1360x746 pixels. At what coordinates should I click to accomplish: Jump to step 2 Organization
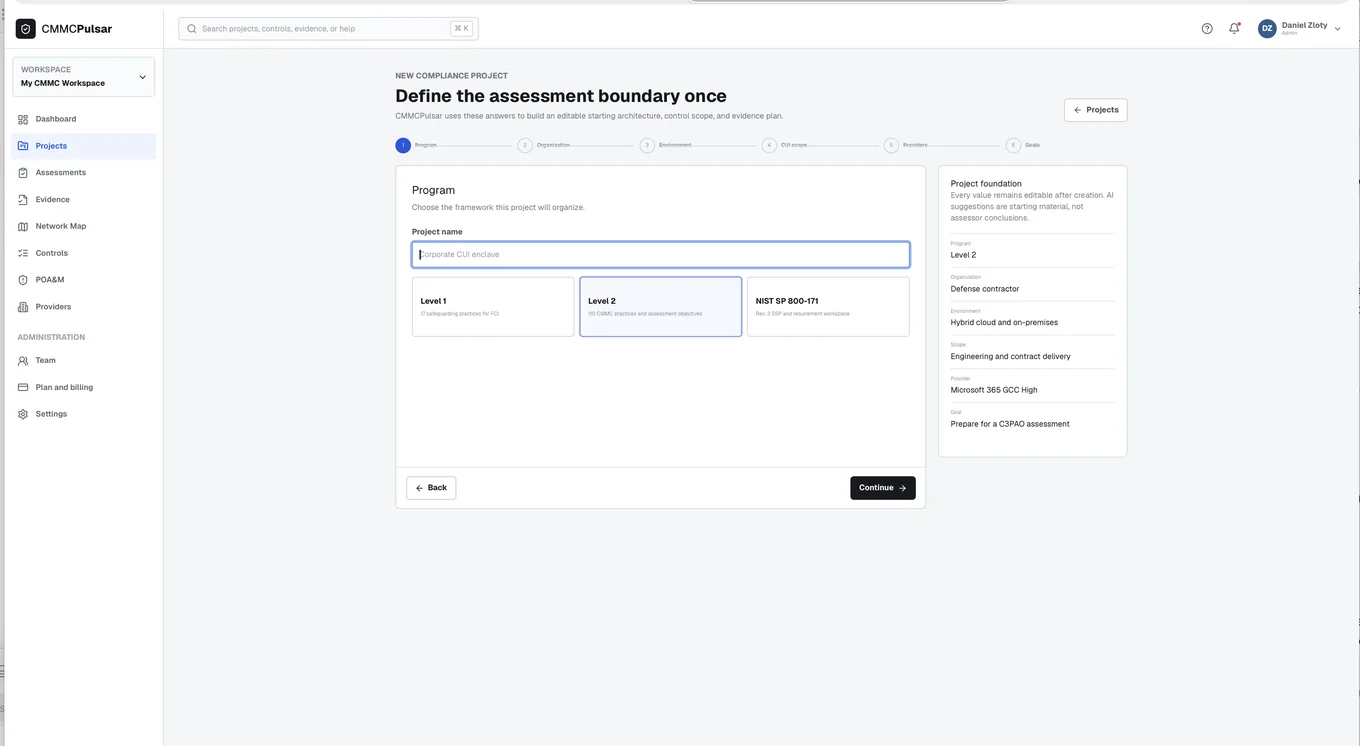pyautogui.click(x=525, y=145)
